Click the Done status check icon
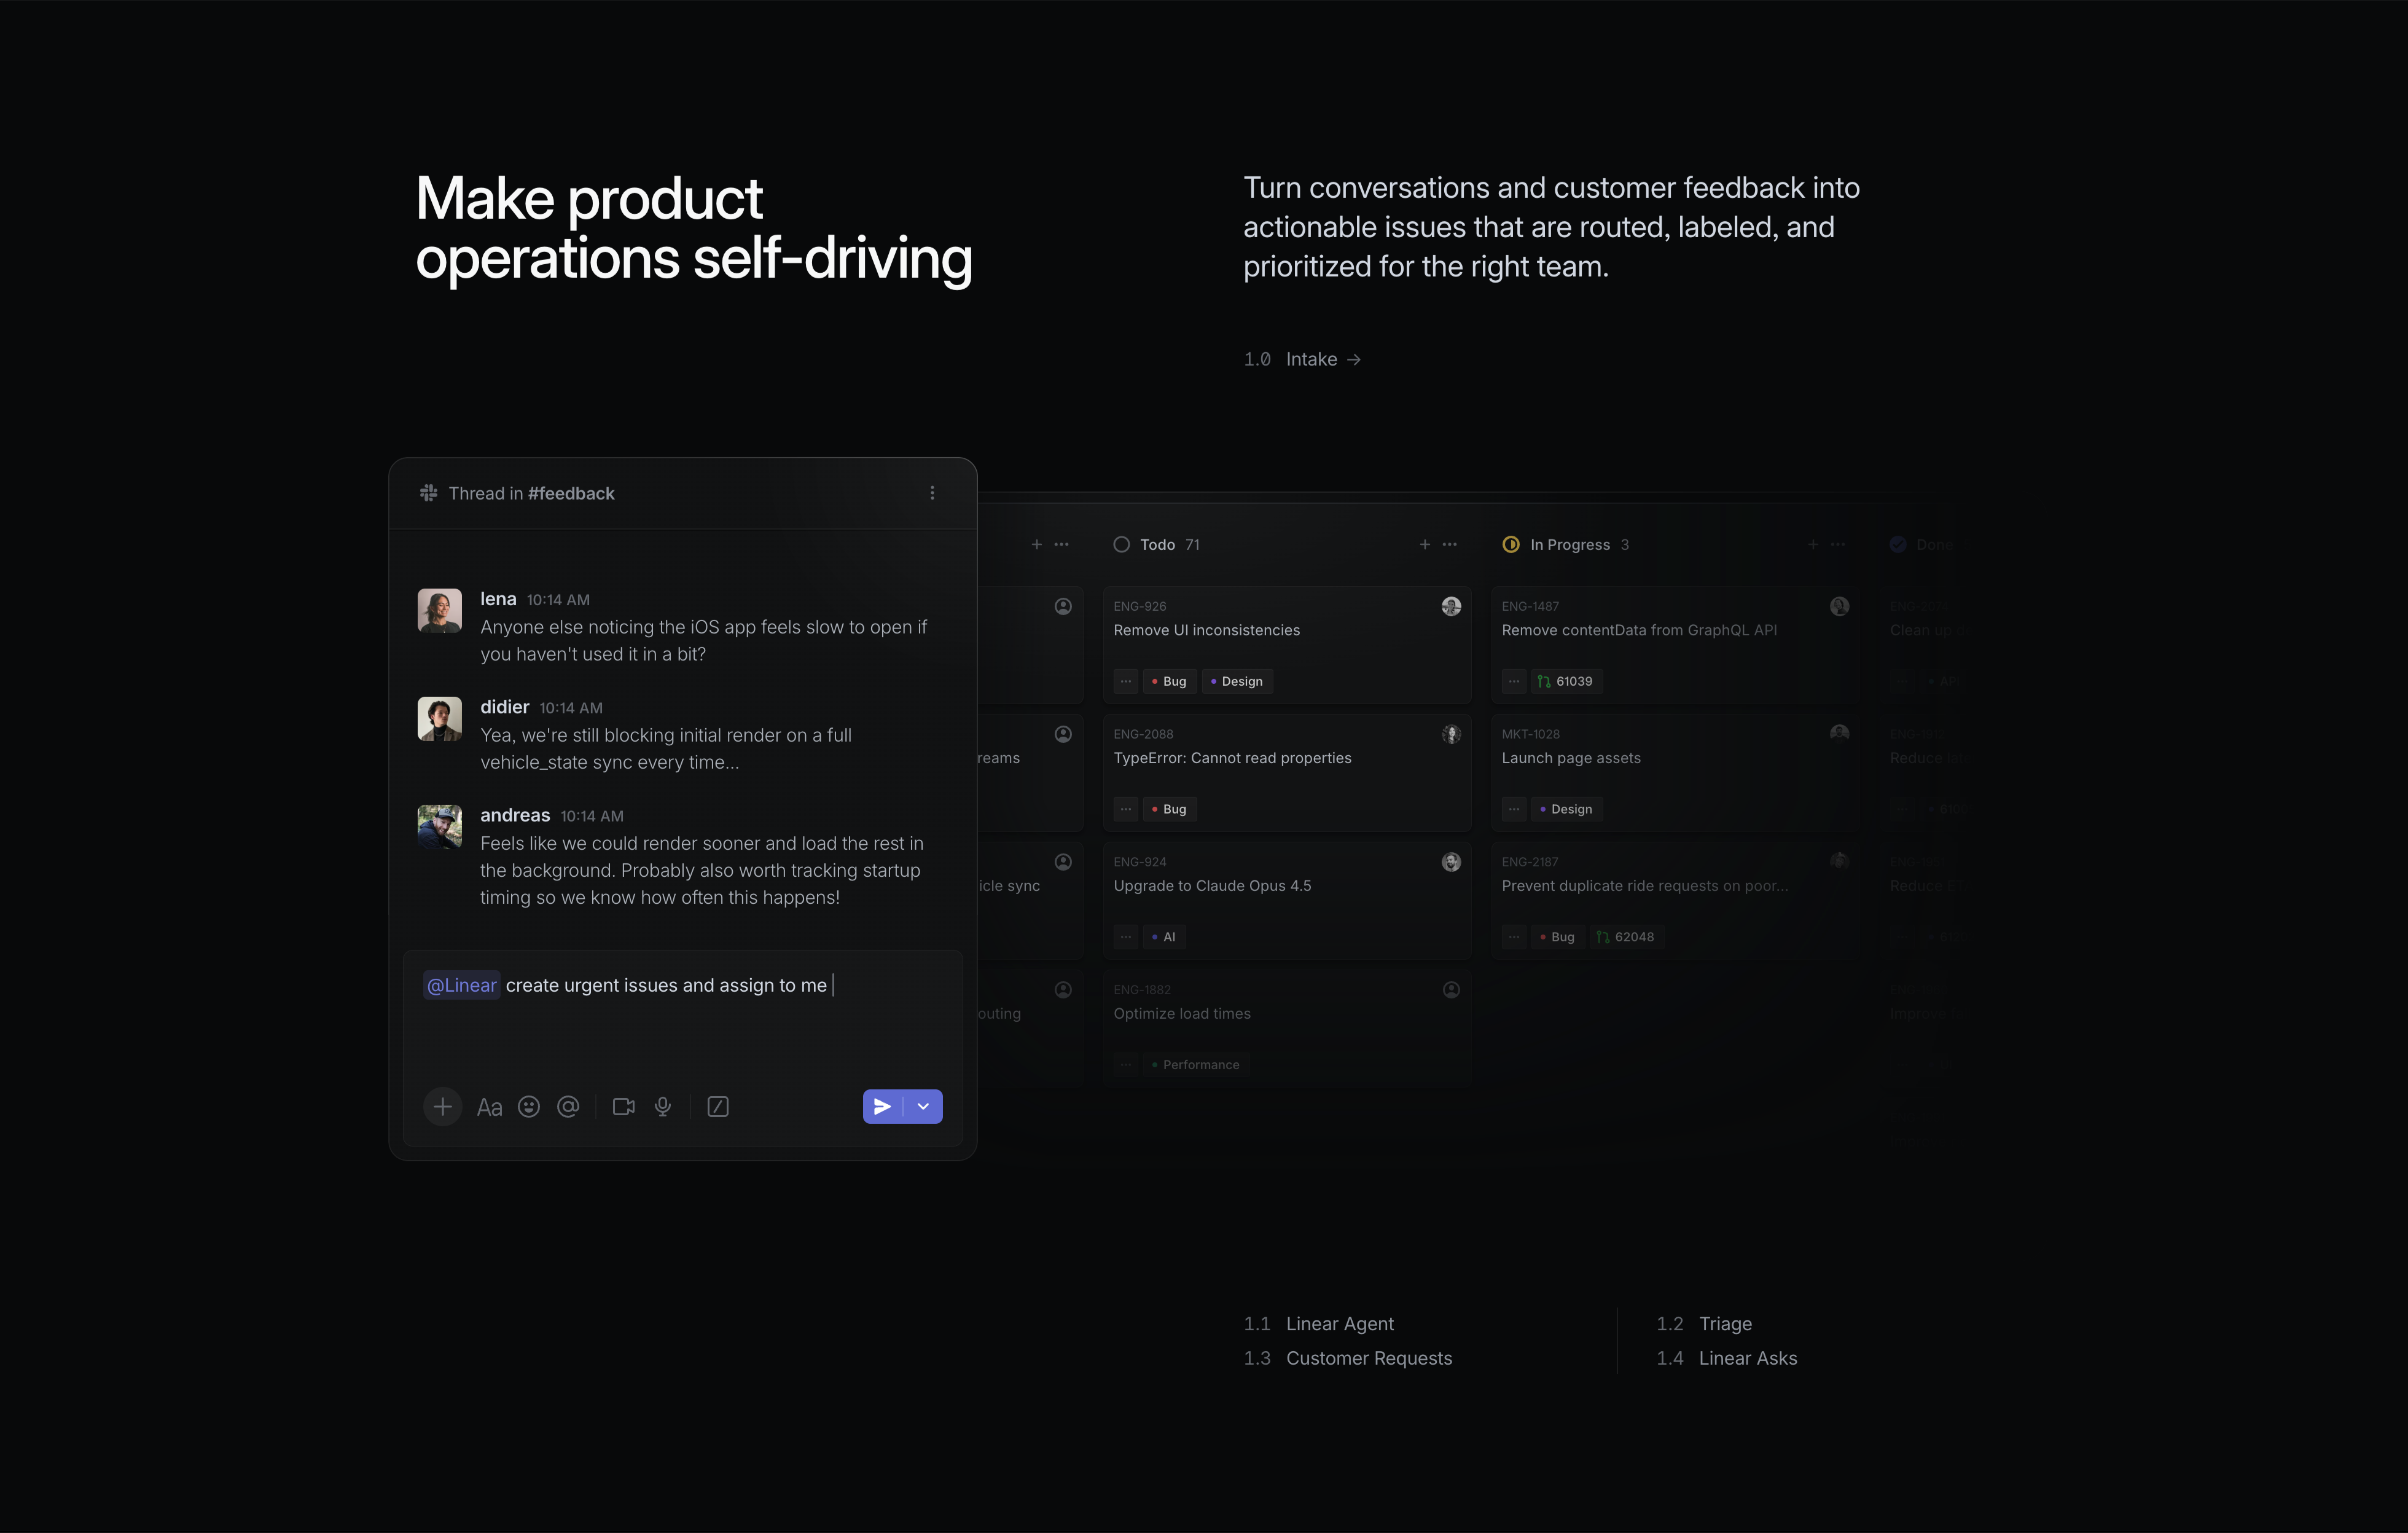 tap(1898, 544)
